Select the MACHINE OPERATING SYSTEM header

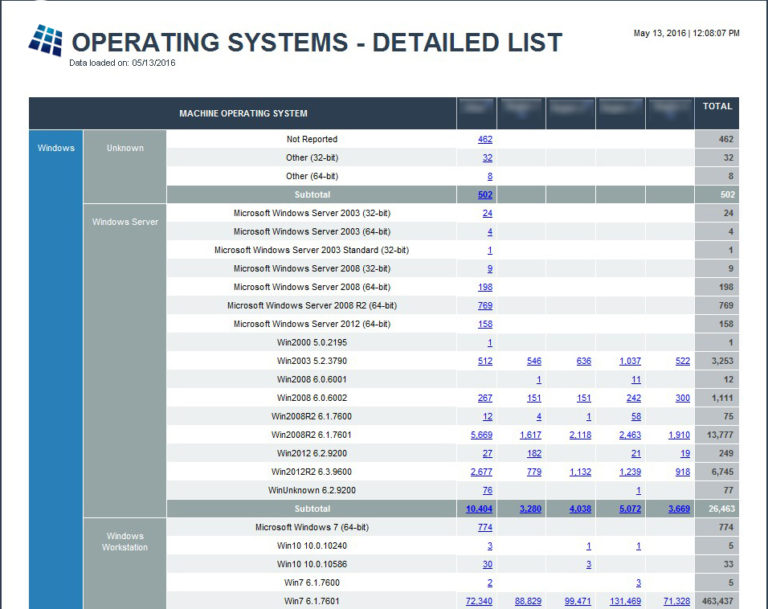click(243, 113)
